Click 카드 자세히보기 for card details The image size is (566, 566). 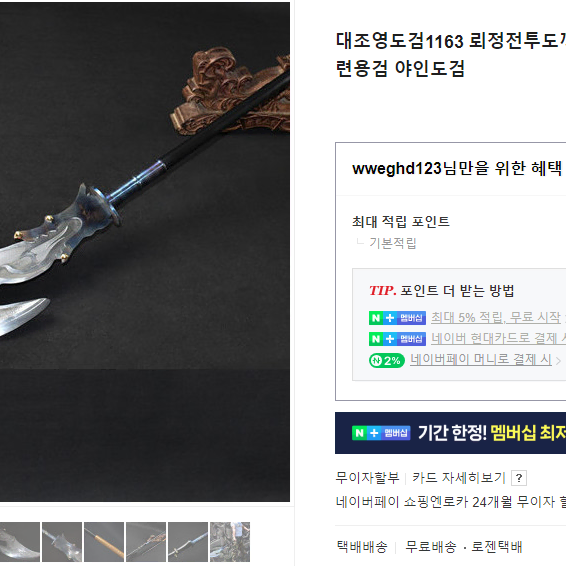point(459,478)
